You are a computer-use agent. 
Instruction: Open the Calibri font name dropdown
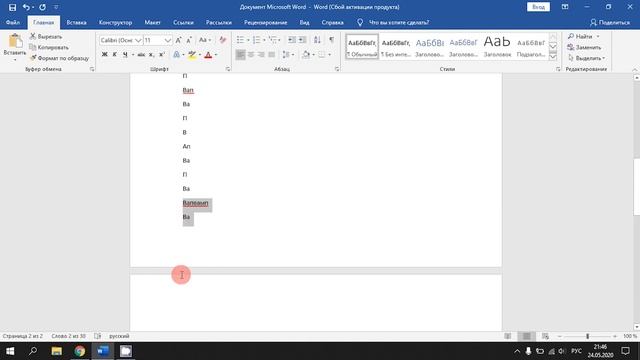tap(138, 40)
